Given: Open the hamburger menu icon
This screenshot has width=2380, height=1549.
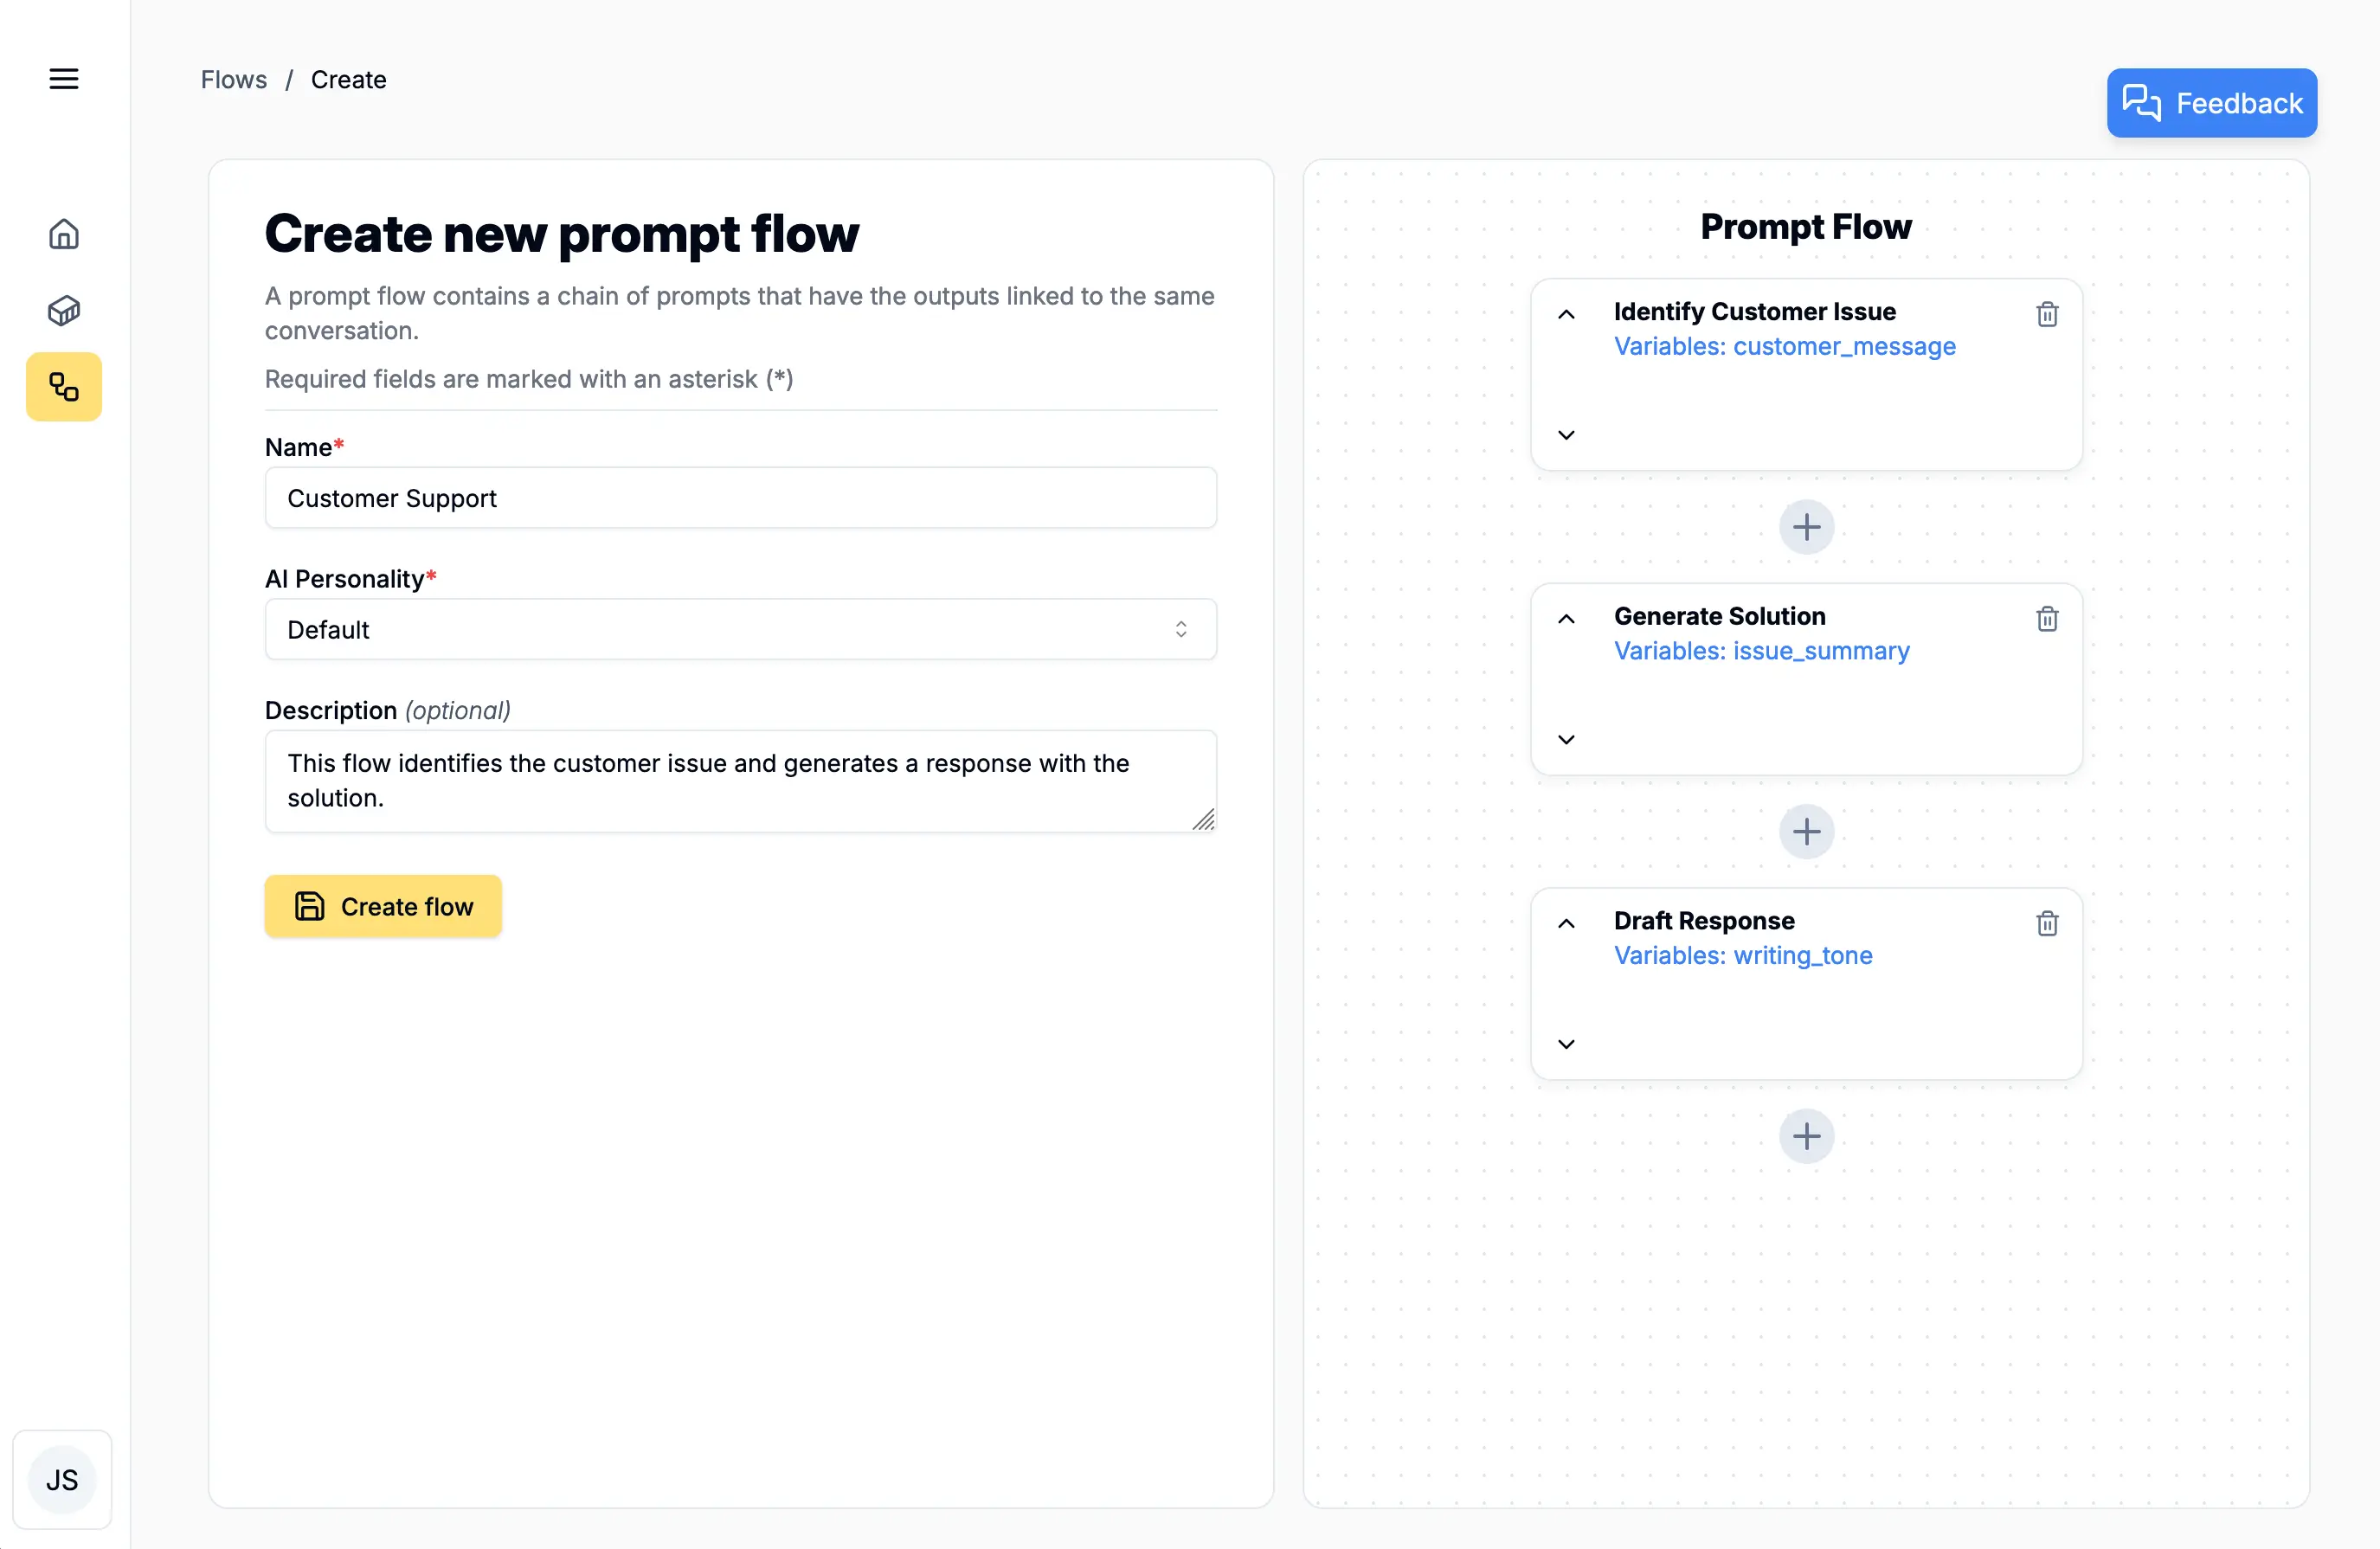Looking at the screenshot, I should (64, 79).
